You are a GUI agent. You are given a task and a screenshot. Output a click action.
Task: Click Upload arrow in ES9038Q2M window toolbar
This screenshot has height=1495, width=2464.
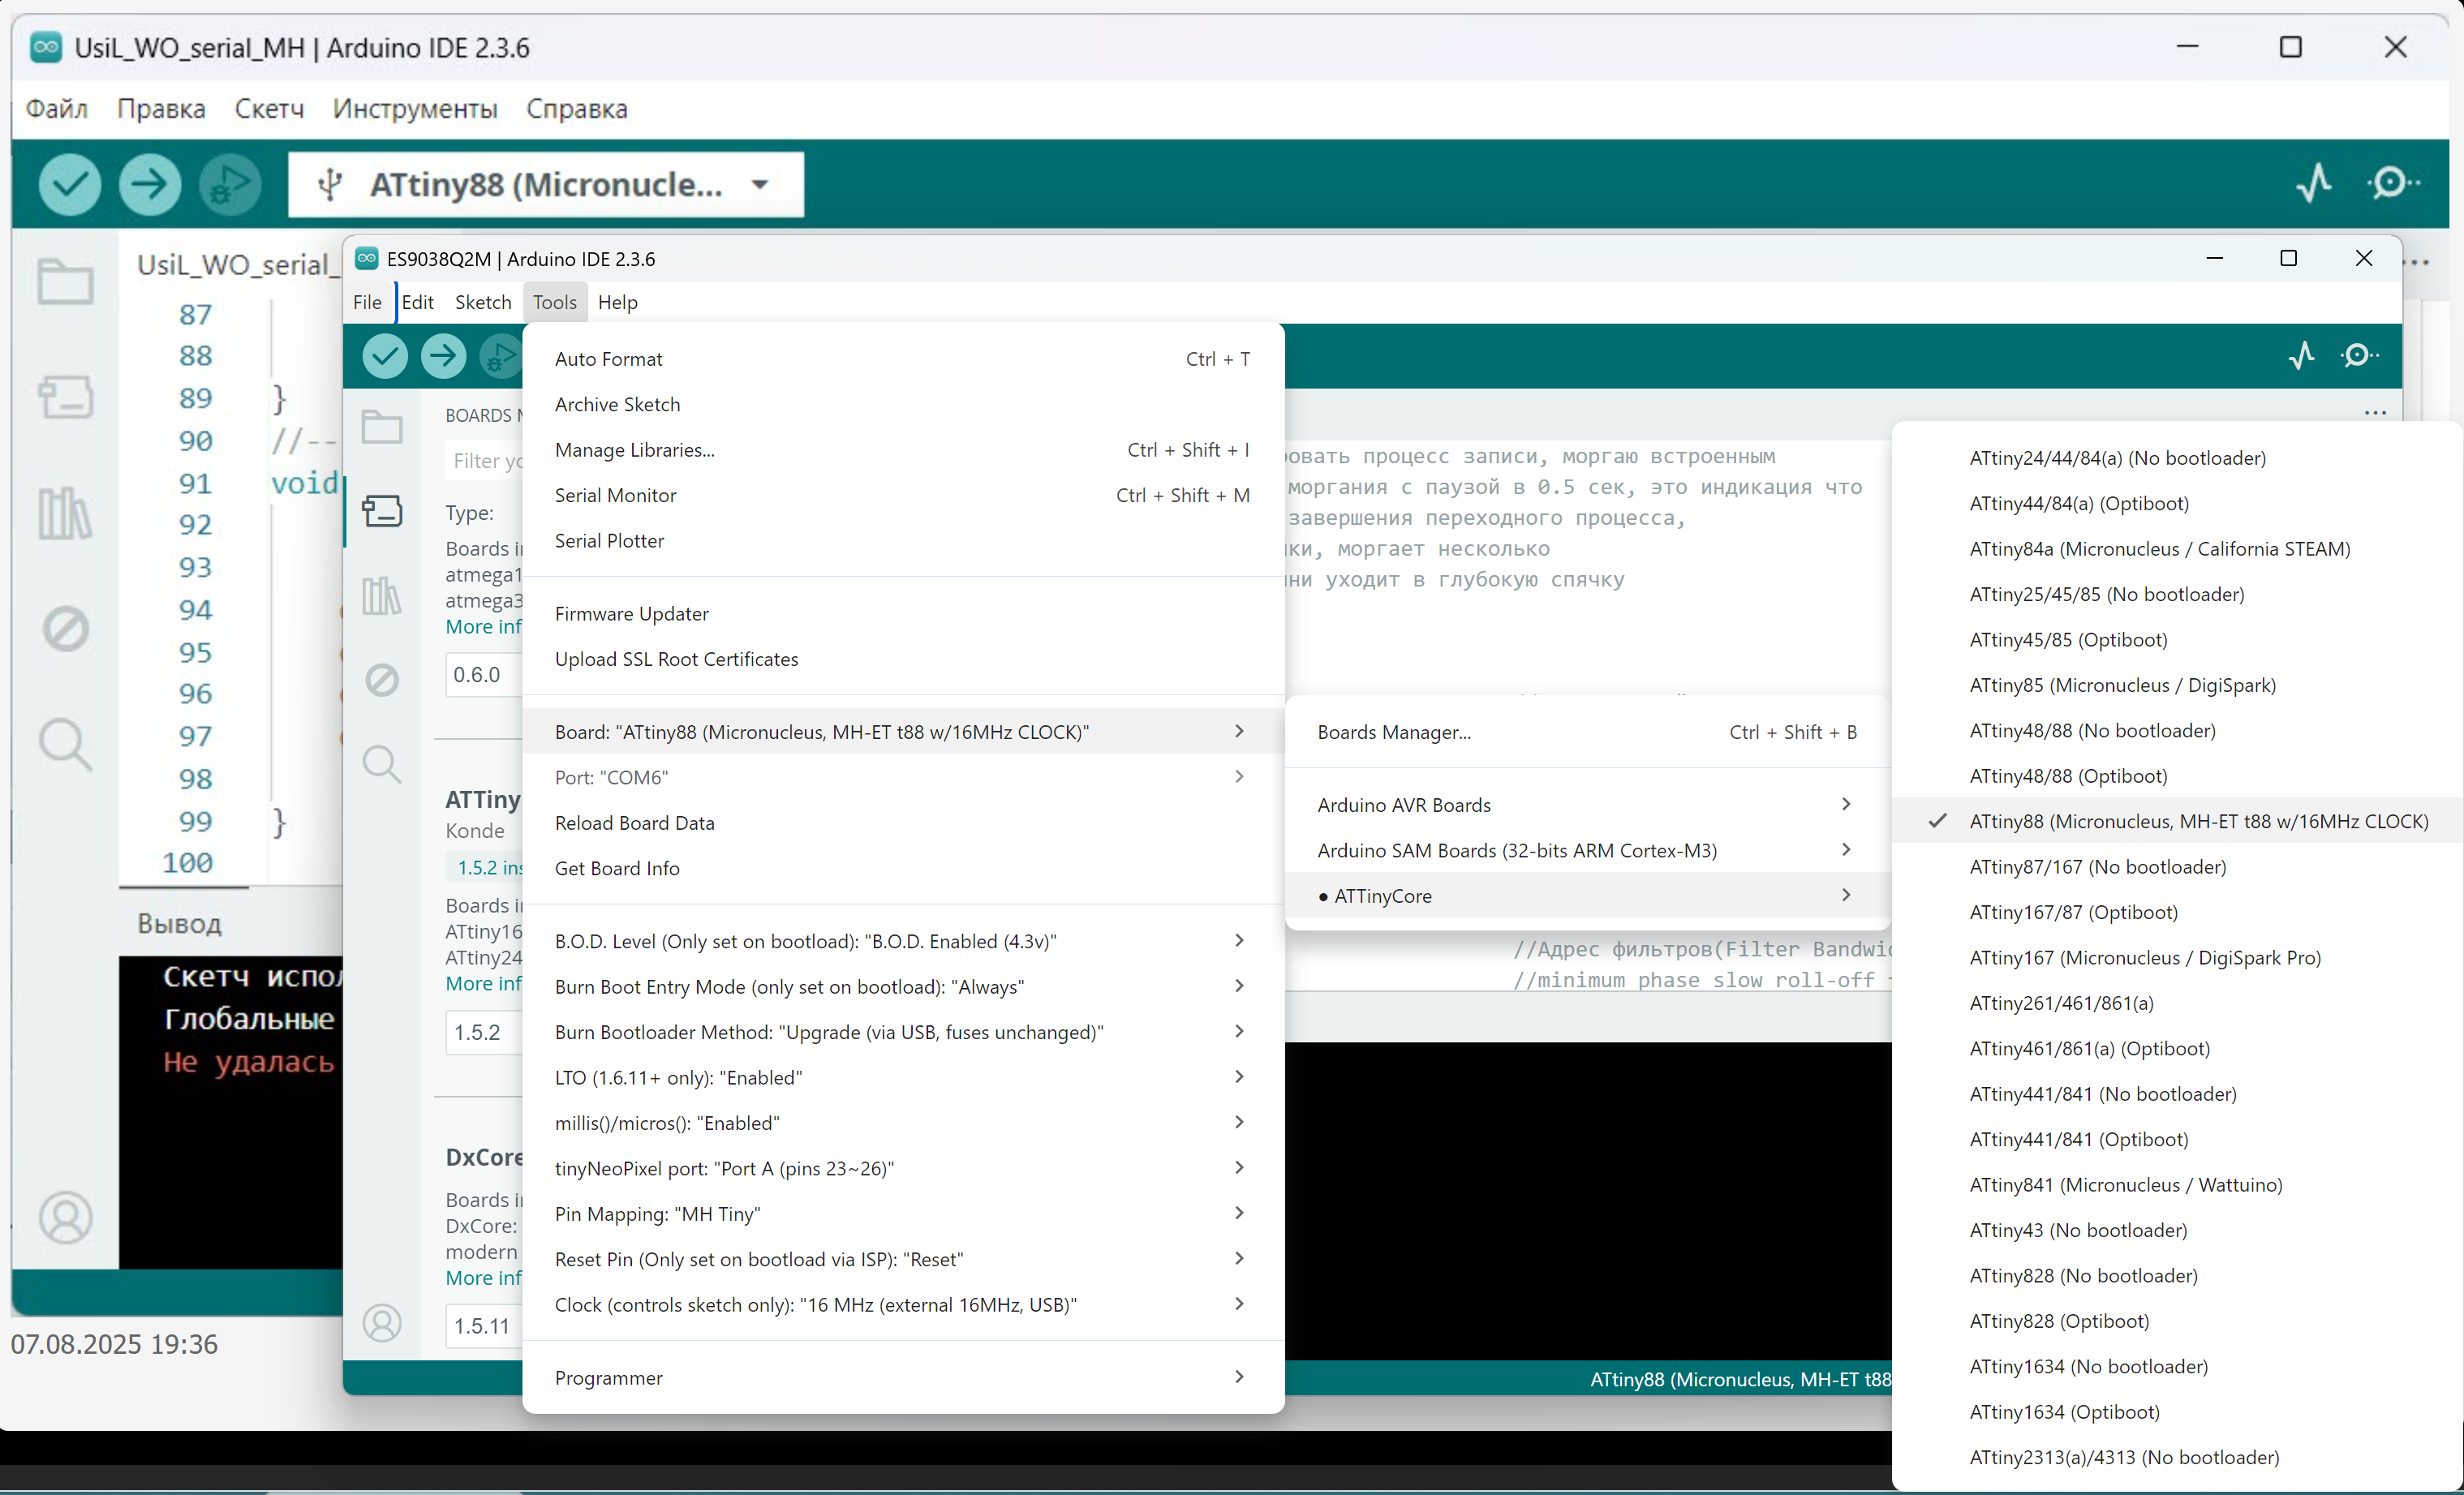[x=443, y=356]
